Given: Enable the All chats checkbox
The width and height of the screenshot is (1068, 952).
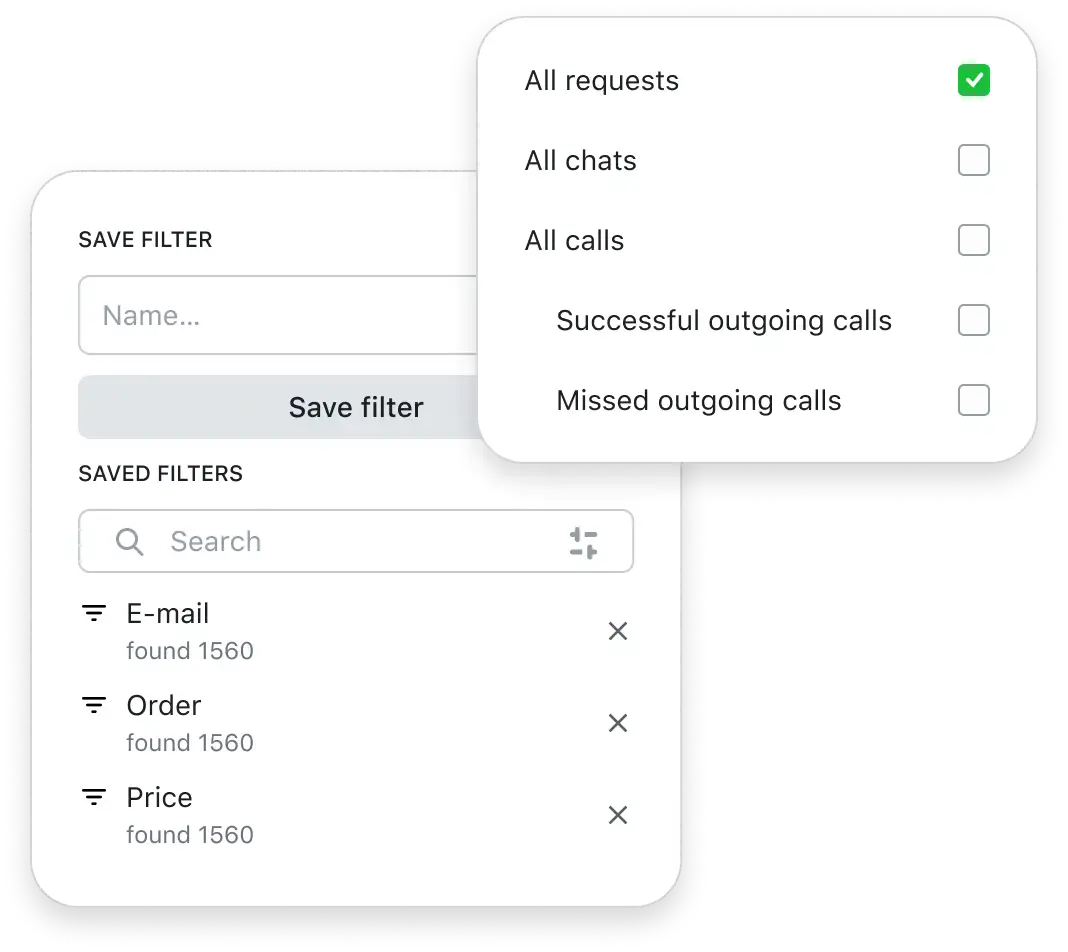Looking at the screenshot, I should [973, 161].
